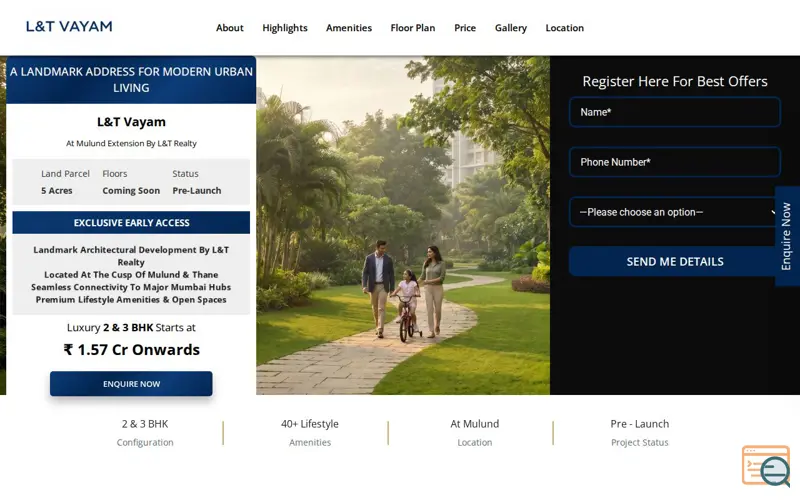Click the '₹ 1.57 Cr Onwards' price text
800x500 pixels.
(x=132, y=350)
